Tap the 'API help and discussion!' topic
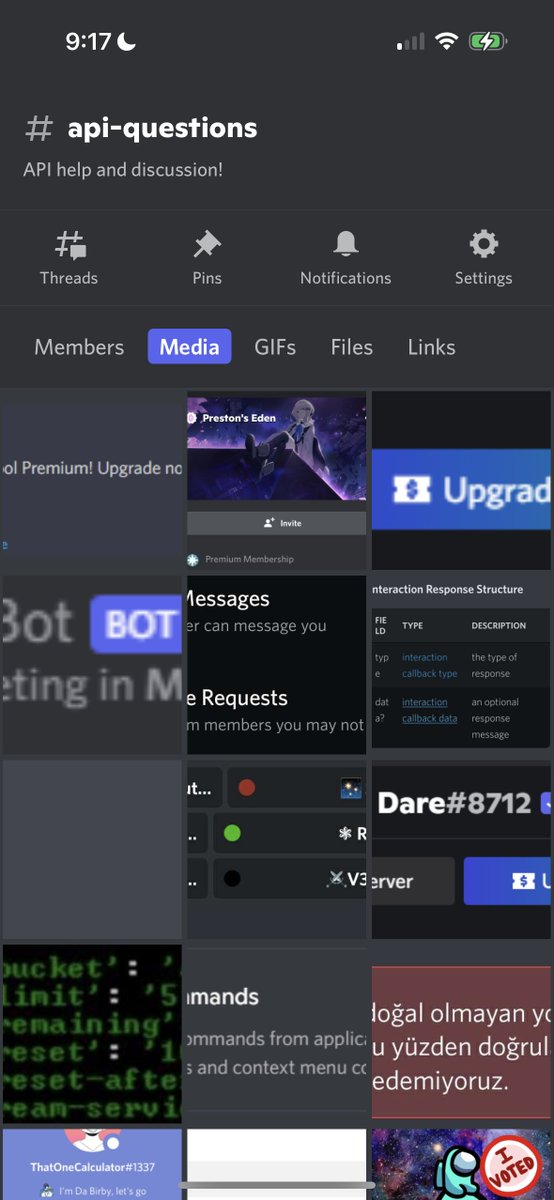 point(123,170)
